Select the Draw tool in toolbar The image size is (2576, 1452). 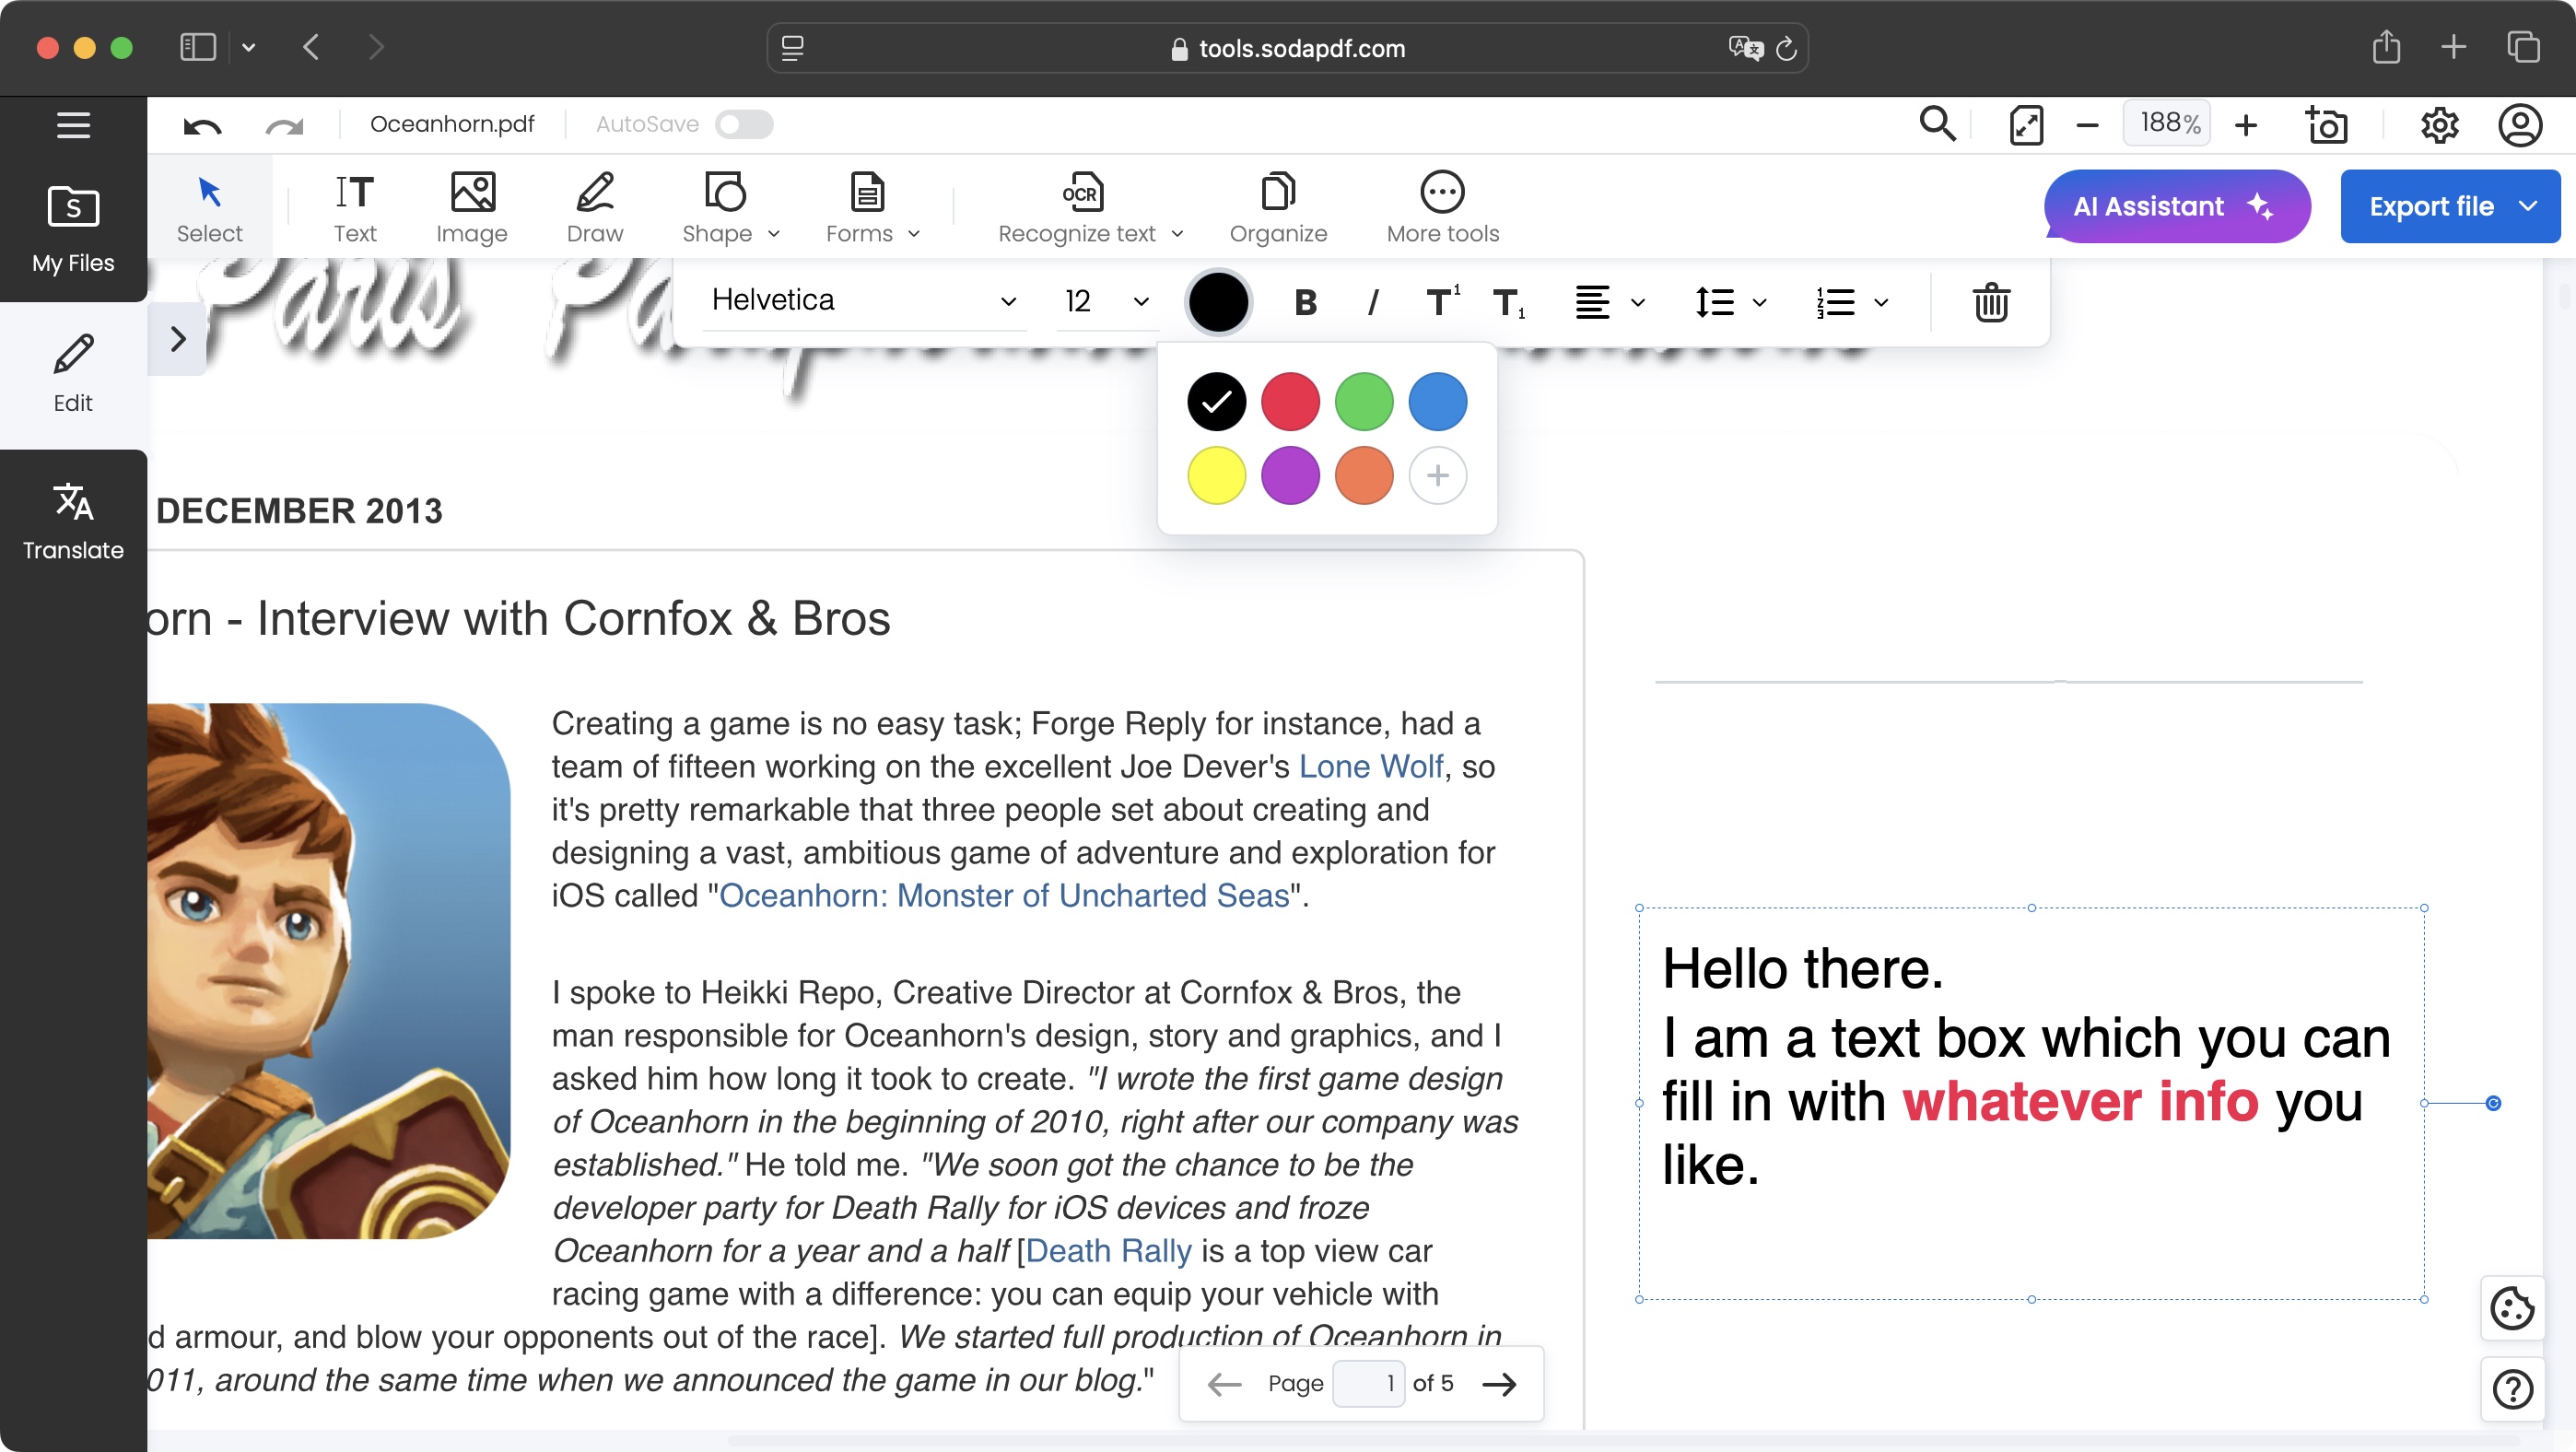tap(592, 205)
